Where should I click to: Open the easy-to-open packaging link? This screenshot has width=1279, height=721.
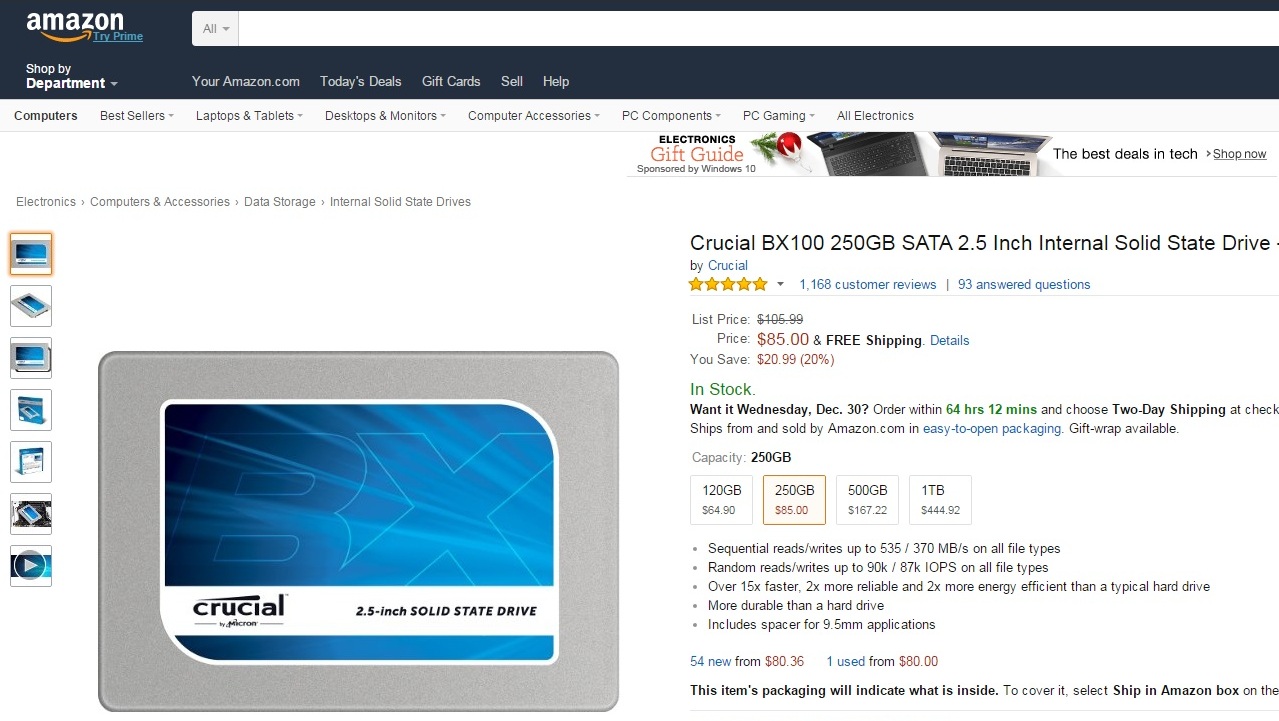point(992,429)
